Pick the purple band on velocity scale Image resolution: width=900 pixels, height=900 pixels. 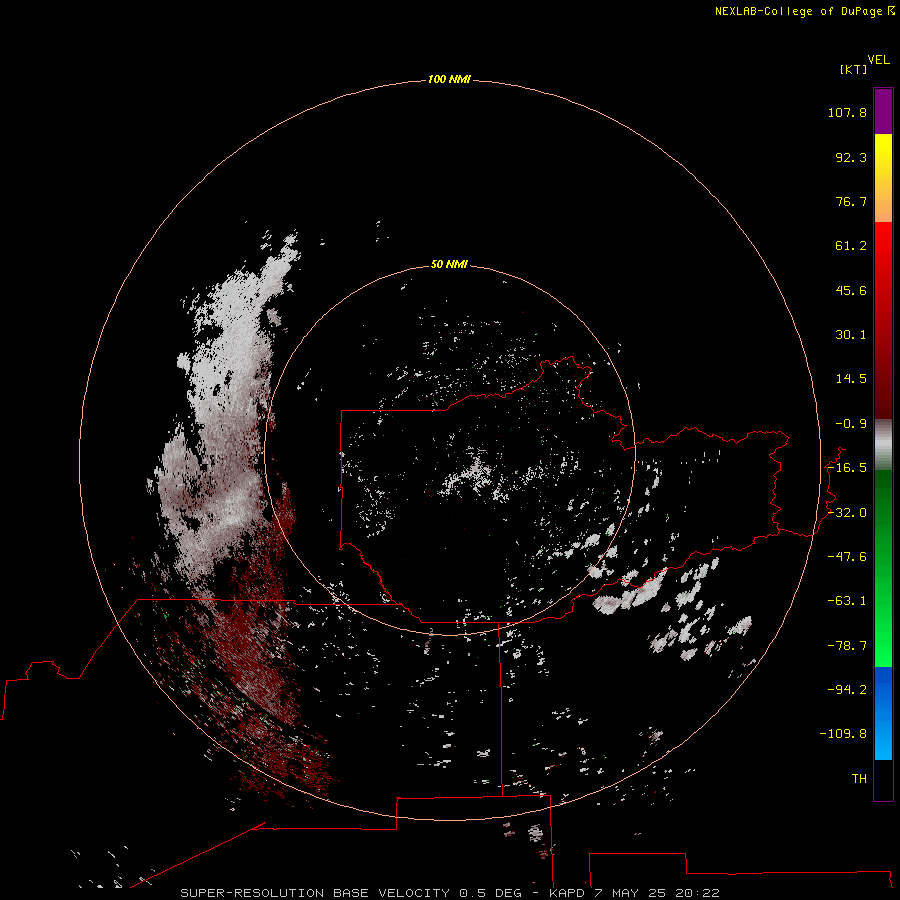[883, 111]
